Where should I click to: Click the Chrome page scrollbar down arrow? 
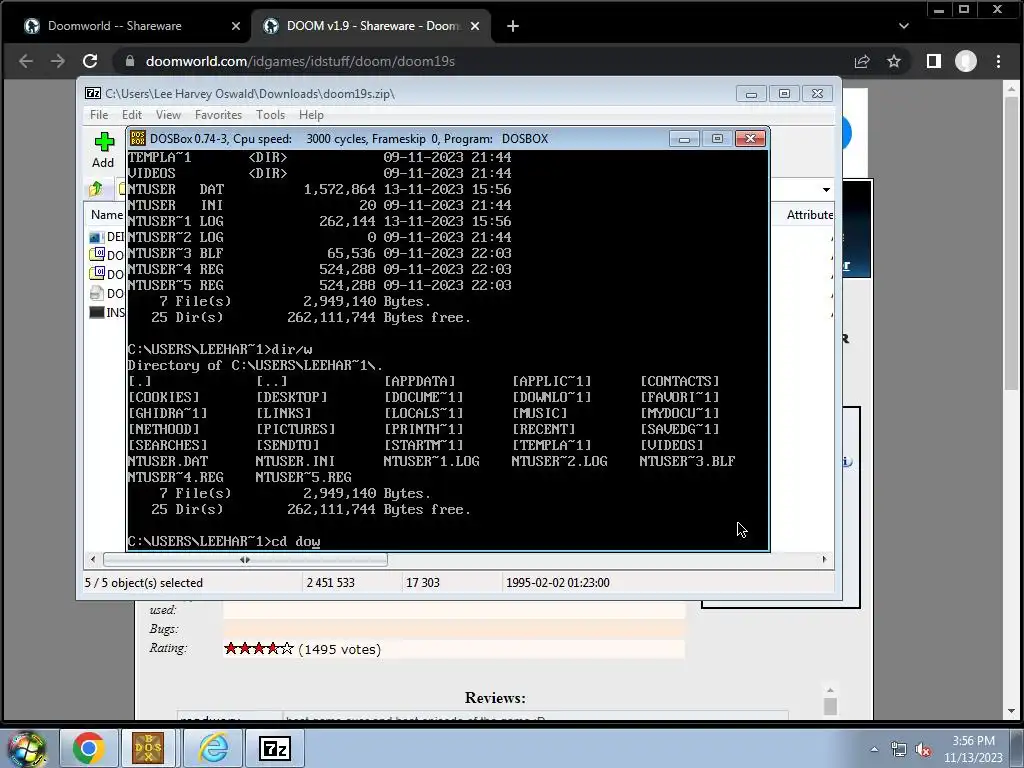point(1012,711)
